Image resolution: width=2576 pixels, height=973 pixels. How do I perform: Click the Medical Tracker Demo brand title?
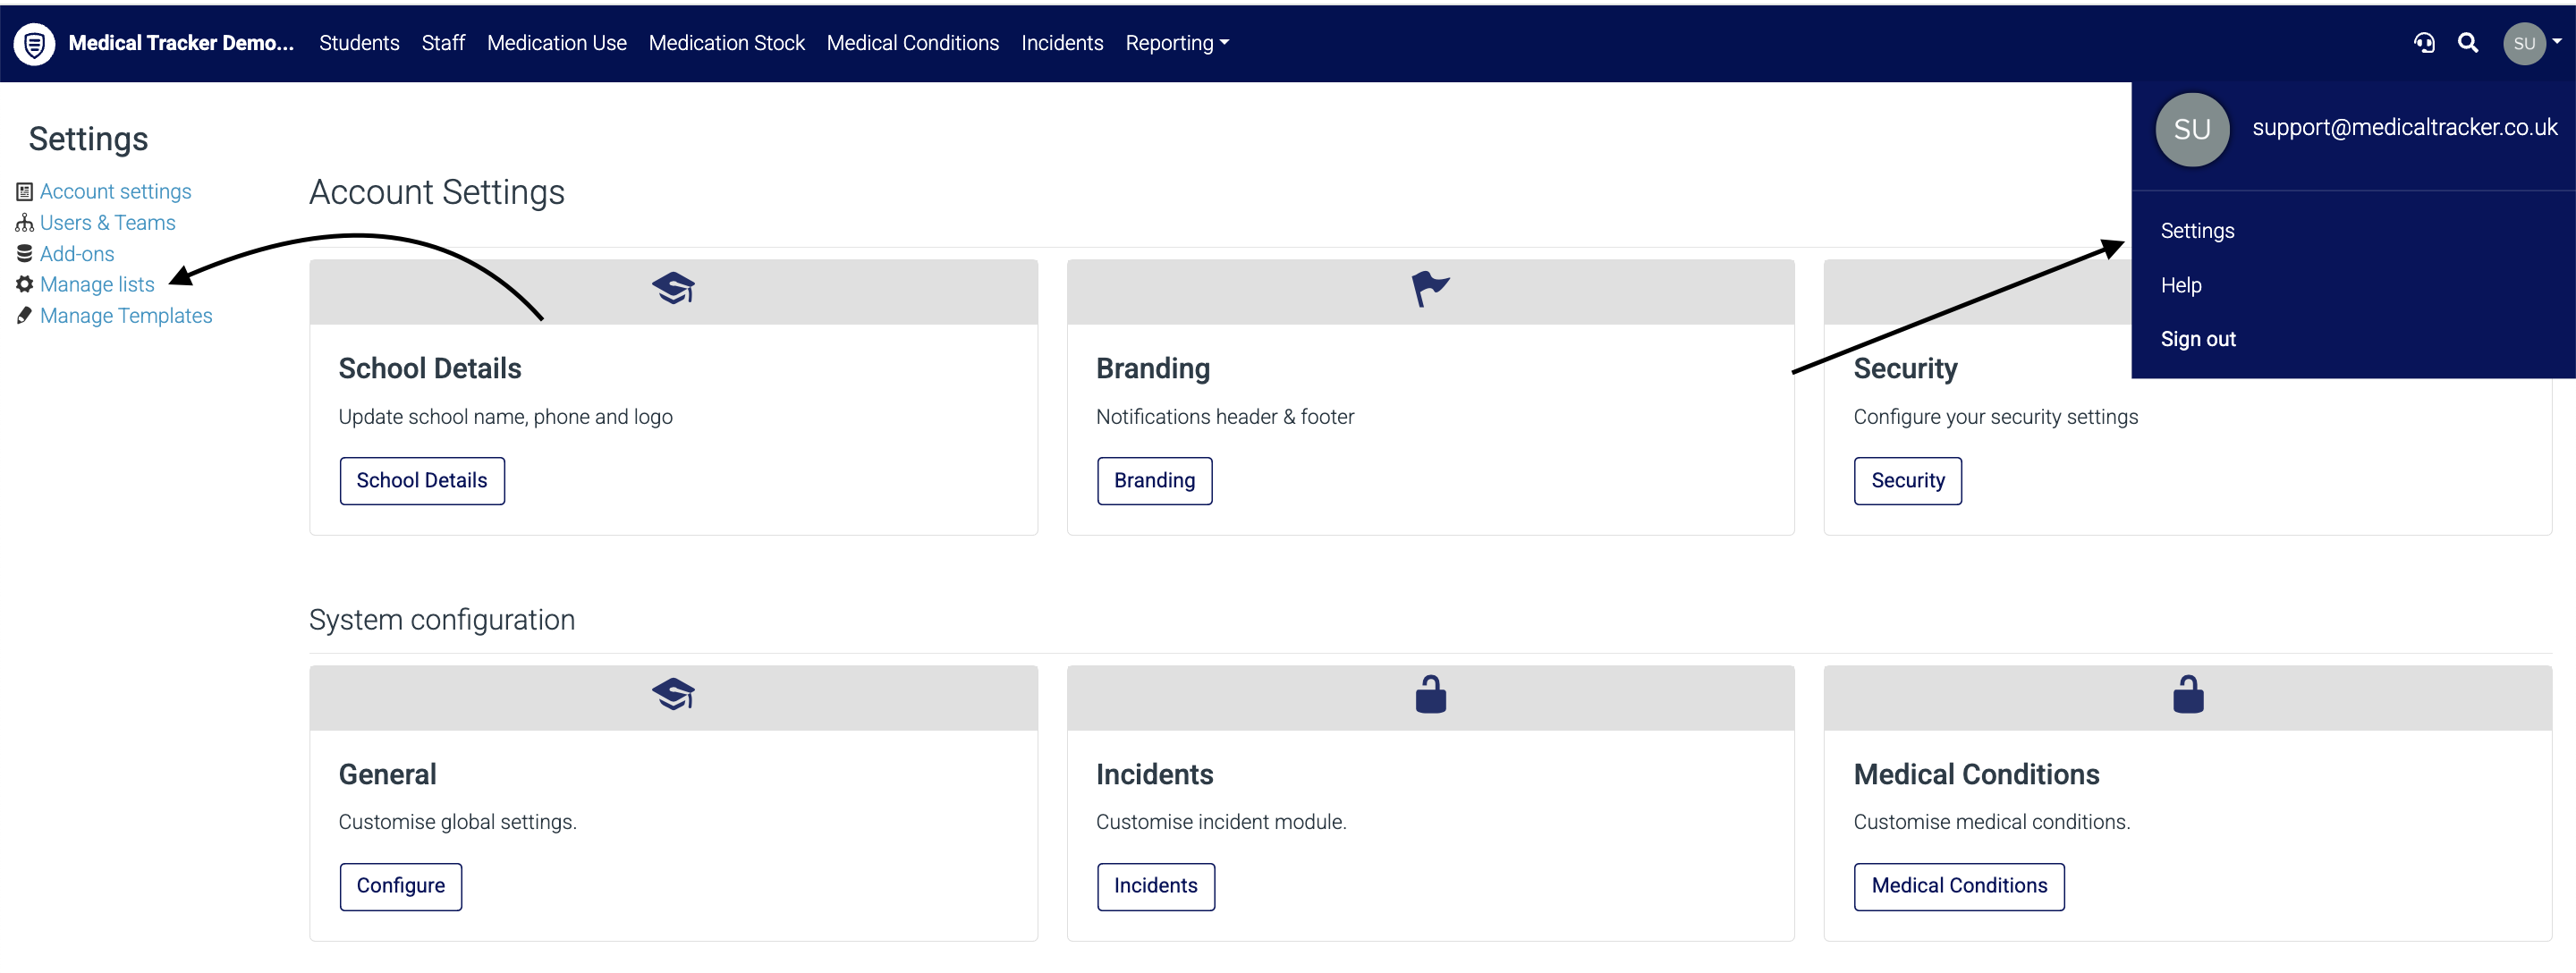coord(181,43)
